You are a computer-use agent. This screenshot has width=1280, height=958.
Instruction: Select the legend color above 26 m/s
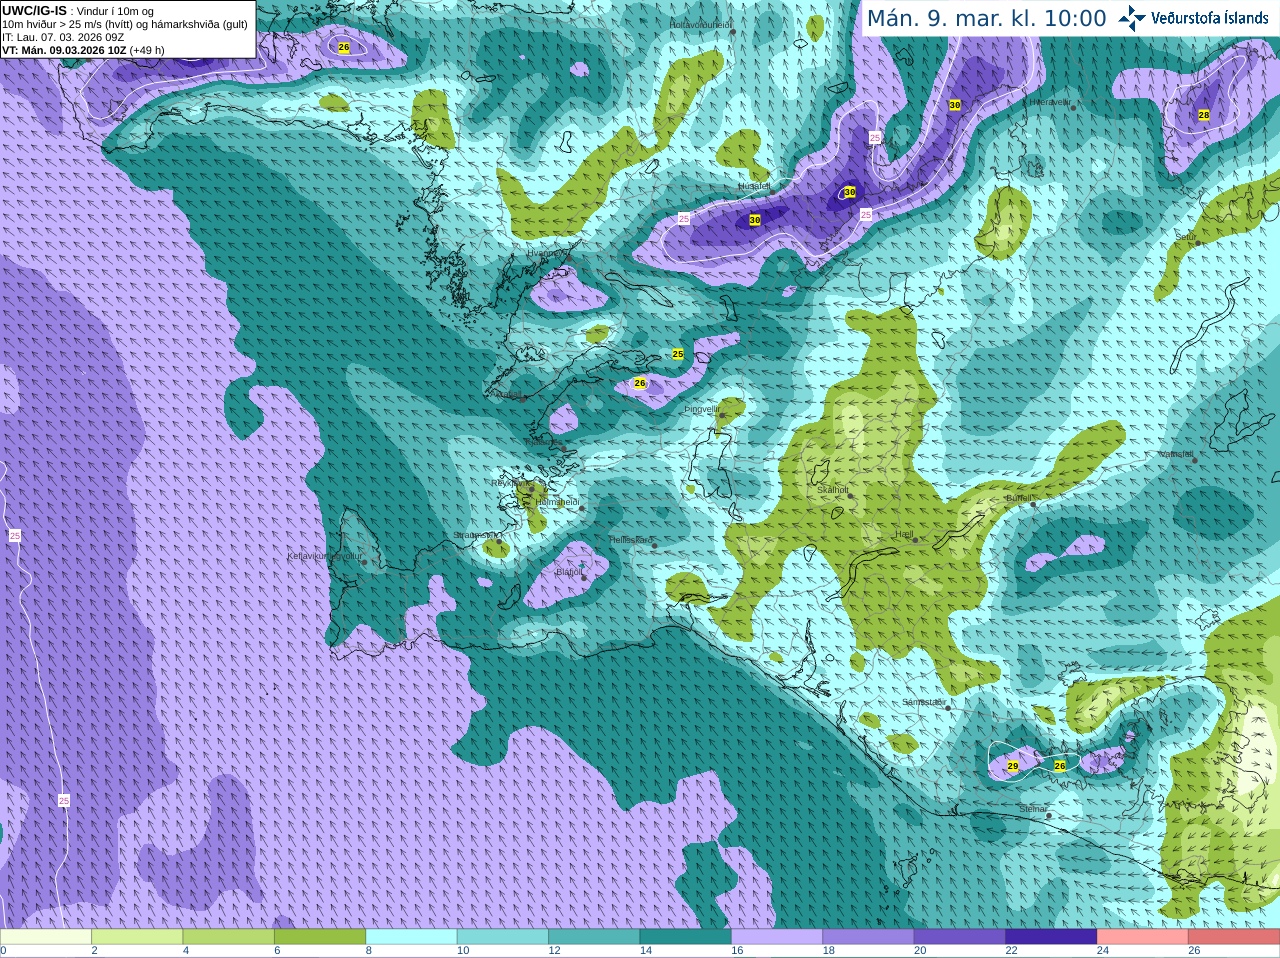[x=1234, y=937]
